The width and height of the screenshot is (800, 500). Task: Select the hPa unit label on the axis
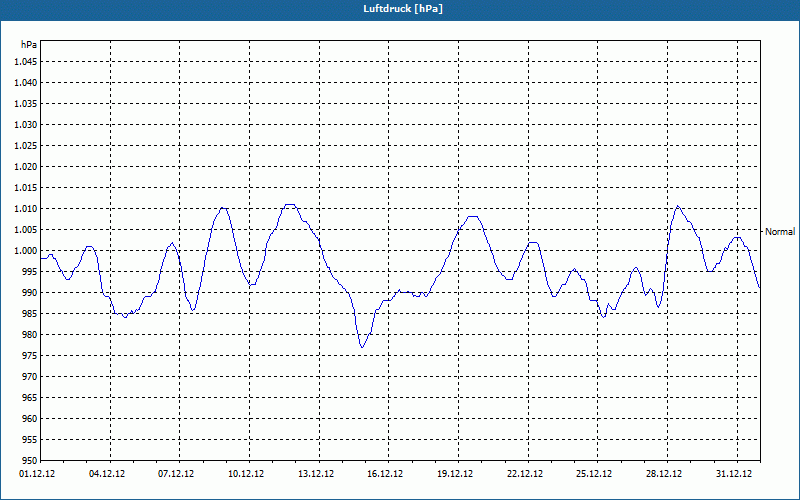tap(29, 45)
